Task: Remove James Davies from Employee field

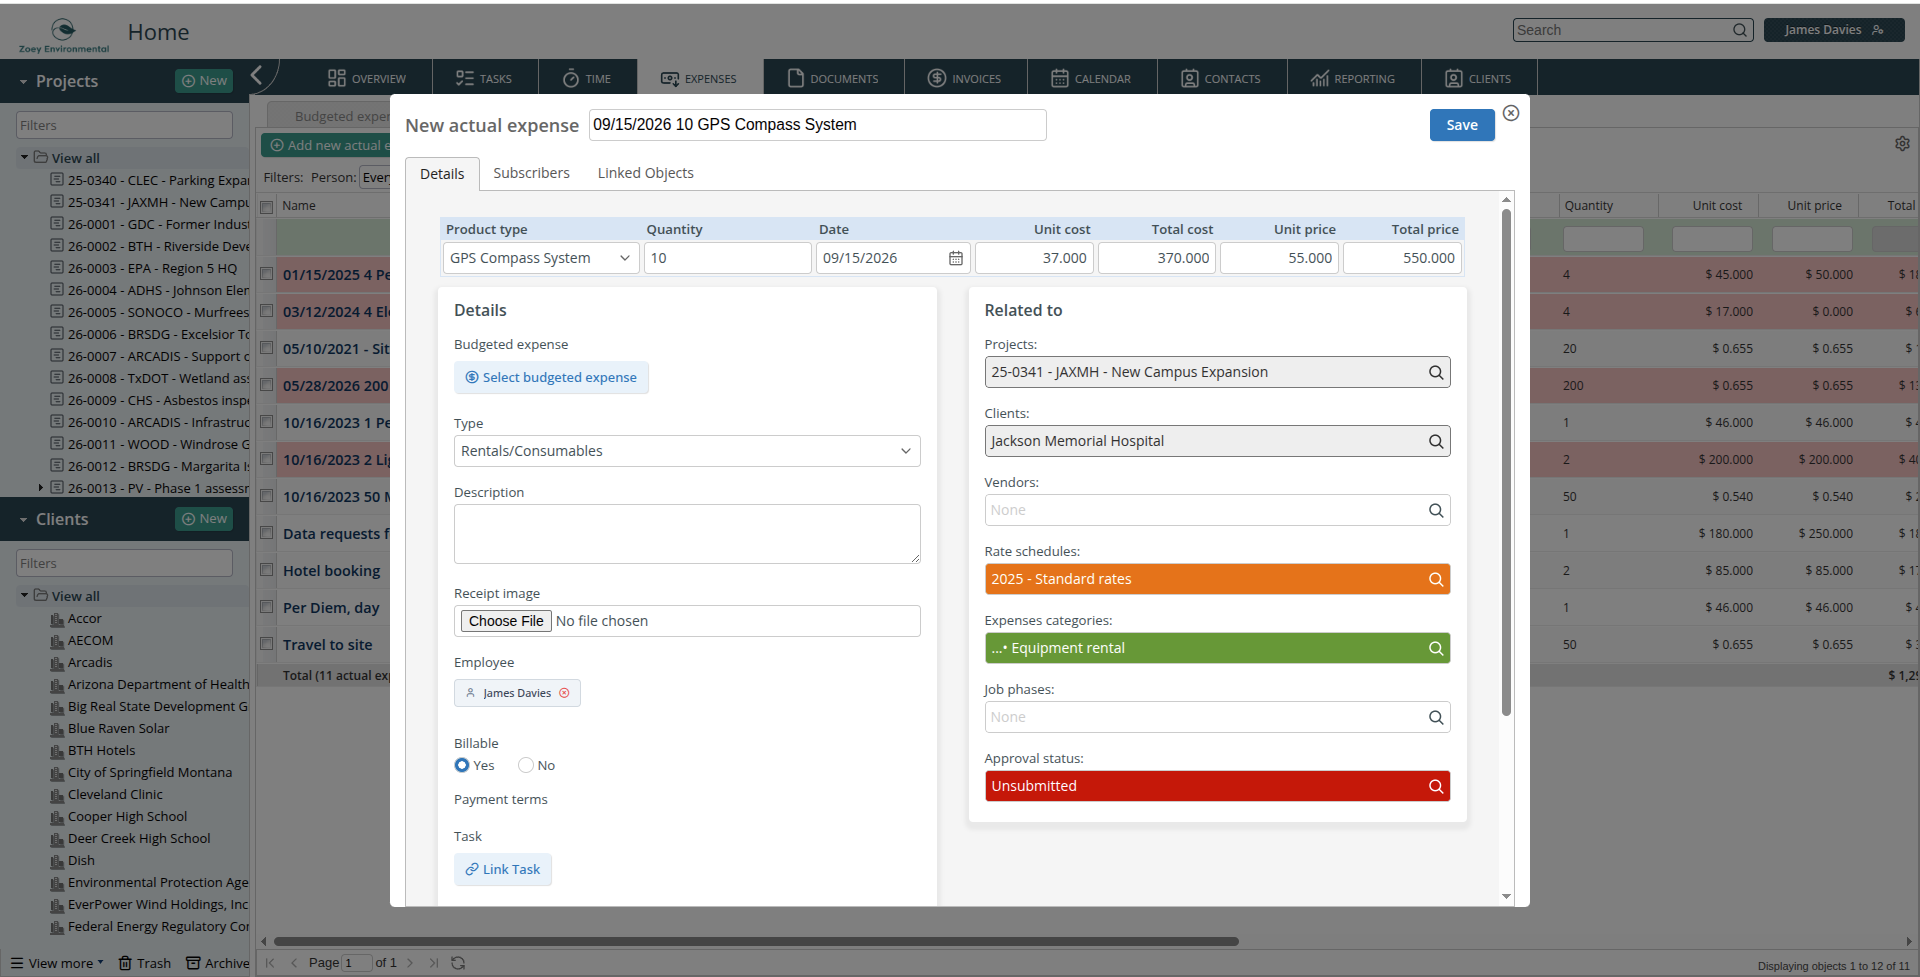Action: (x=564, y=693)
